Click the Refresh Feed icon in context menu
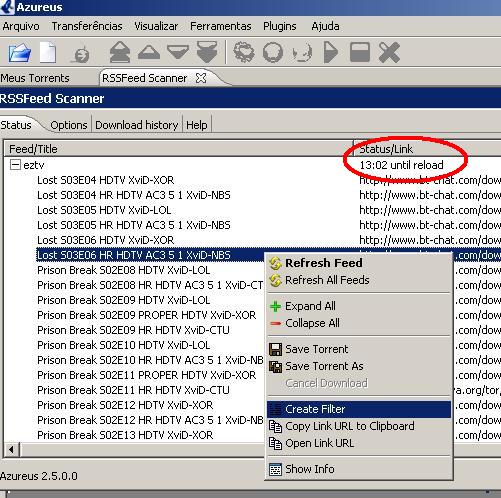Viewport: 501px width, 498px height. click(x=276, y=263)
